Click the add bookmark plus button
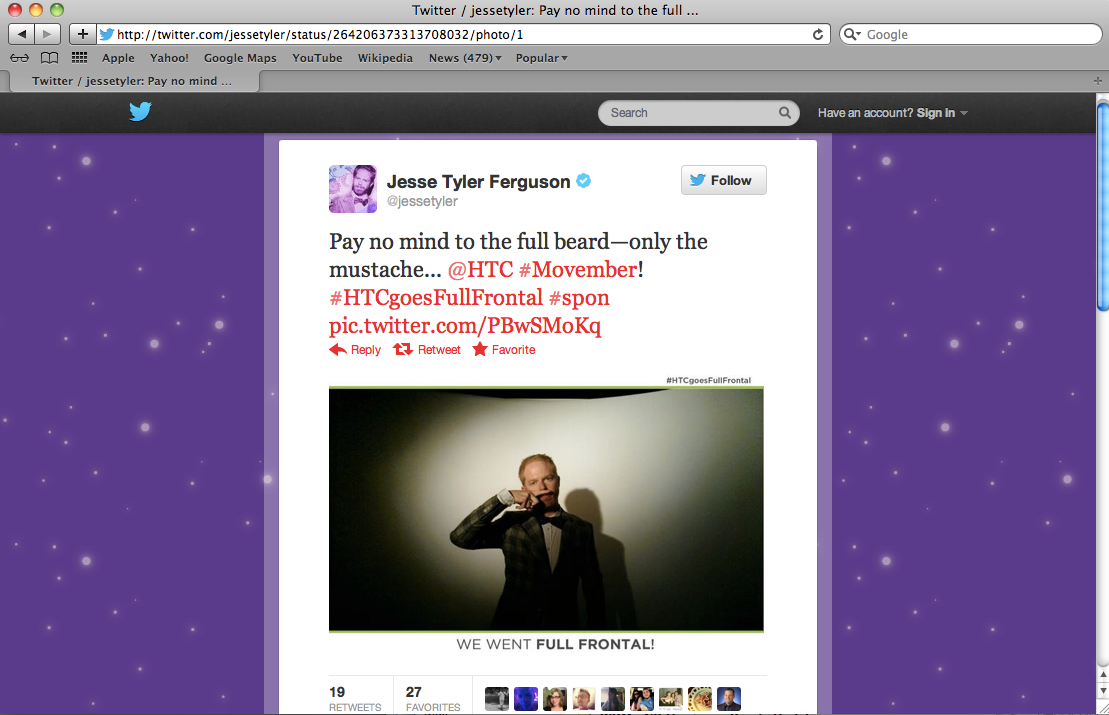This screenshot has height=715, width=1109. point(83,34)
